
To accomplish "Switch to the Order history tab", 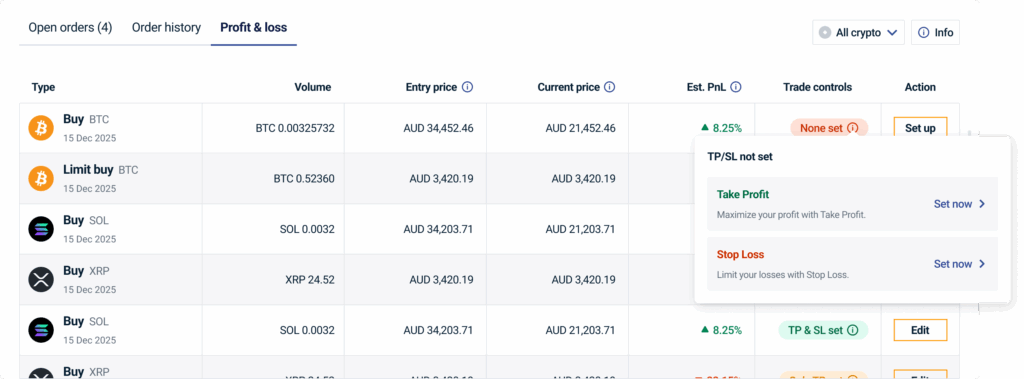I will (166, 28).
